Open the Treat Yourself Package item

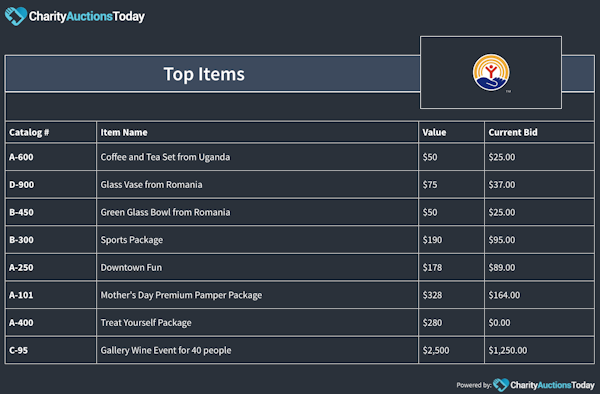(x=146, y=323)
